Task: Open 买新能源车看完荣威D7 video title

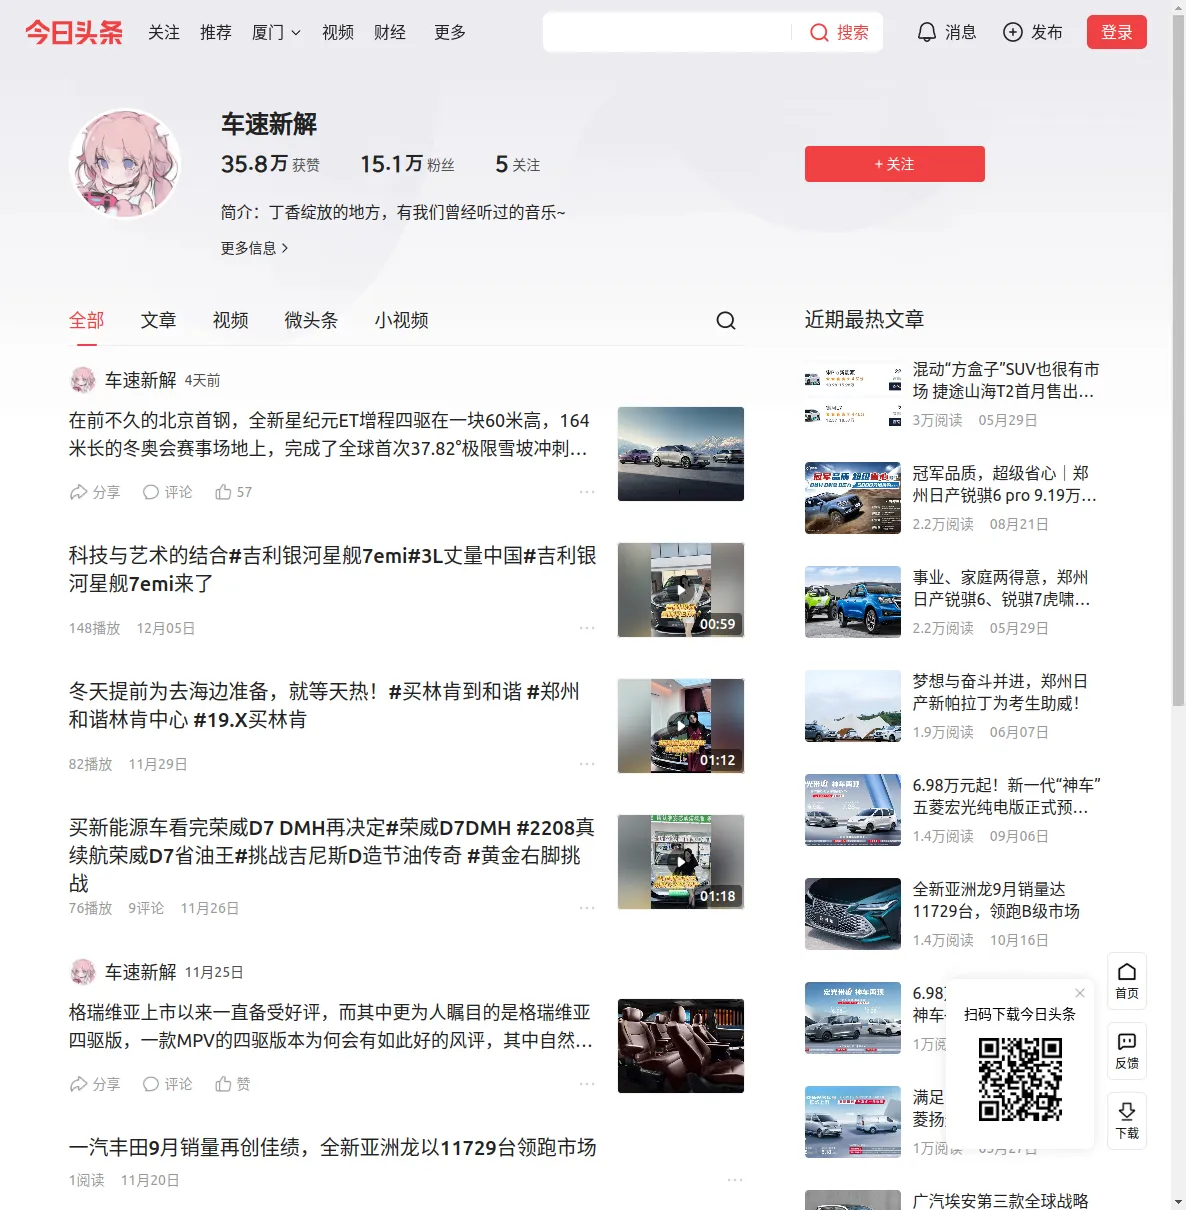Action: pyautogui.click(x=332, y=855)
